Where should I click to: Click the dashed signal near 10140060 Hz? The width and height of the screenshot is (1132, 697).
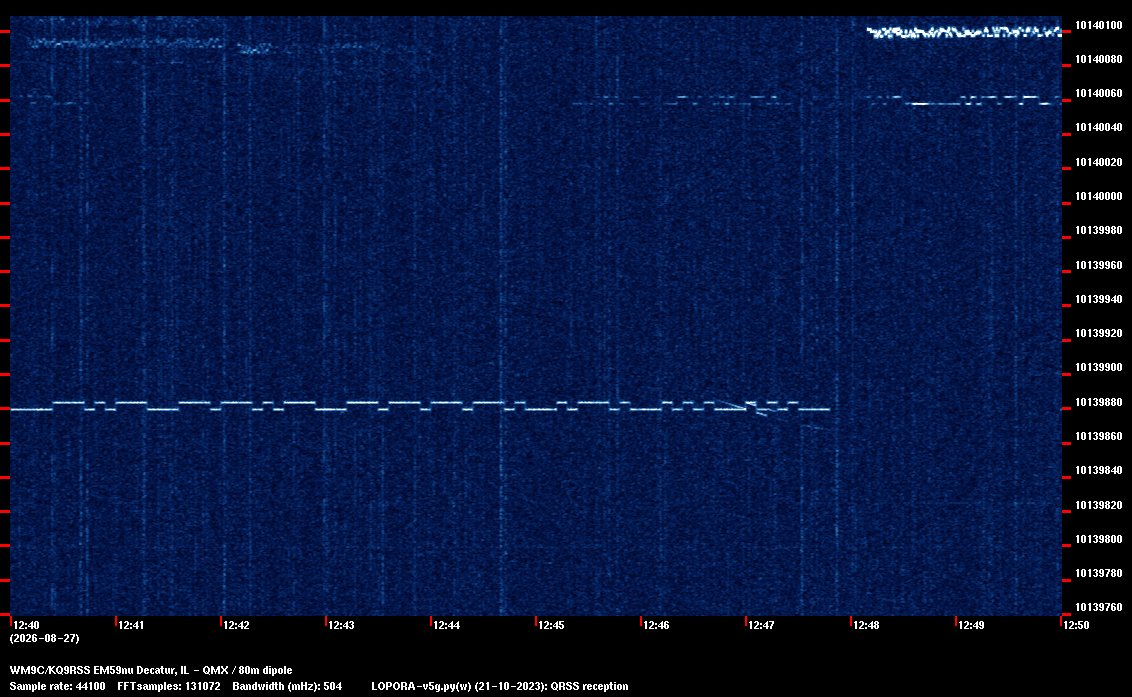click(x=817, y=100)
